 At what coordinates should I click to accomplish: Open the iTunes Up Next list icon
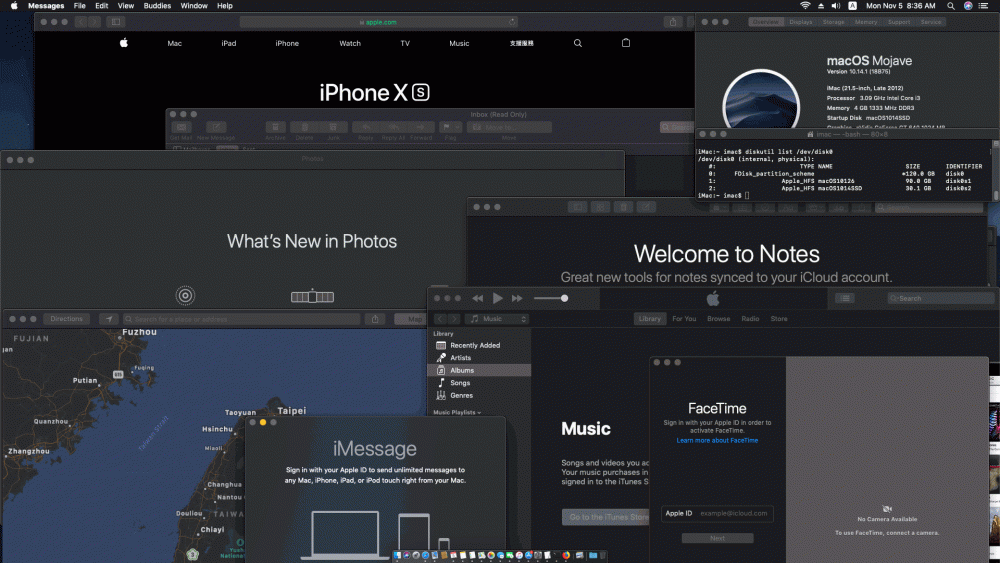844,298
